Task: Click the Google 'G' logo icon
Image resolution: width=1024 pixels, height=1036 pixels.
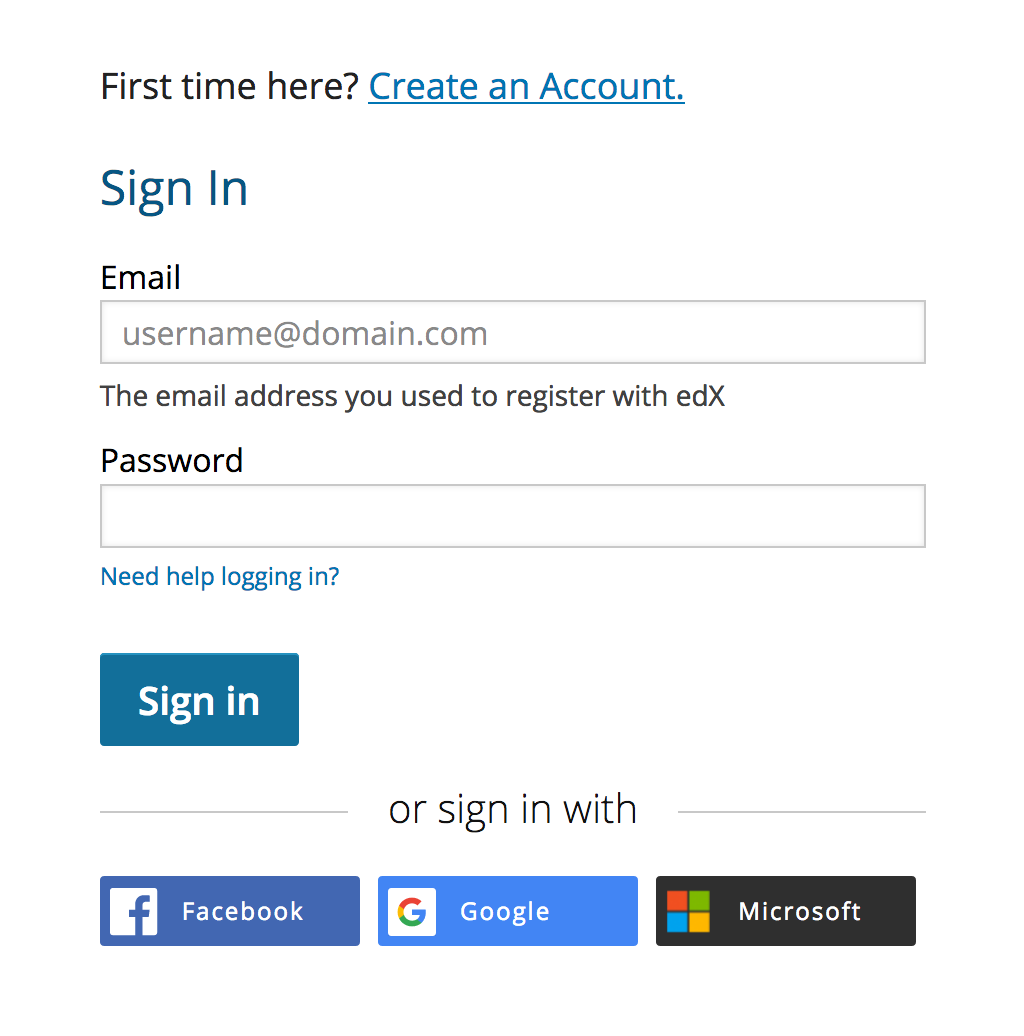Action: click(412, 911)
